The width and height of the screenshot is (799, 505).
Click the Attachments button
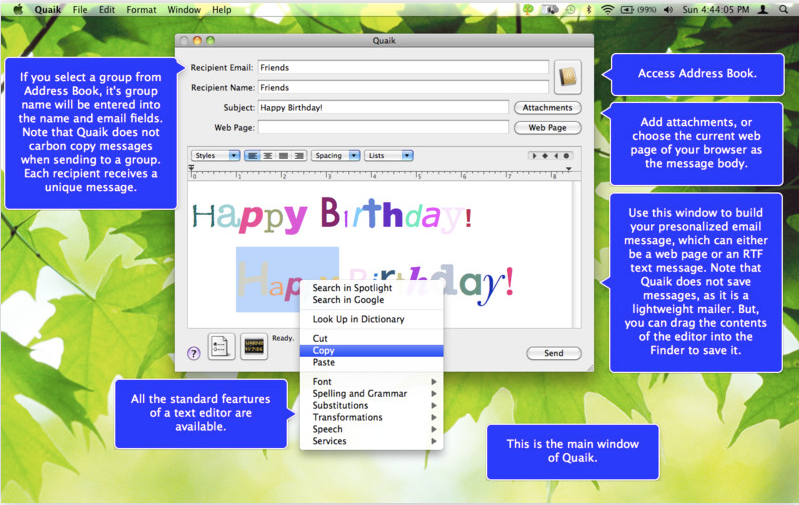(x=547, y=108)
